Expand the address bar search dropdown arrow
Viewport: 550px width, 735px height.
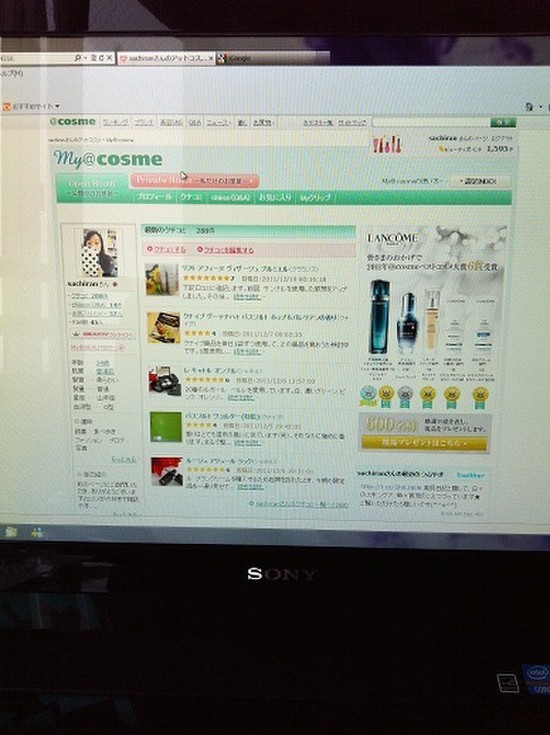(x=85, y=58)
